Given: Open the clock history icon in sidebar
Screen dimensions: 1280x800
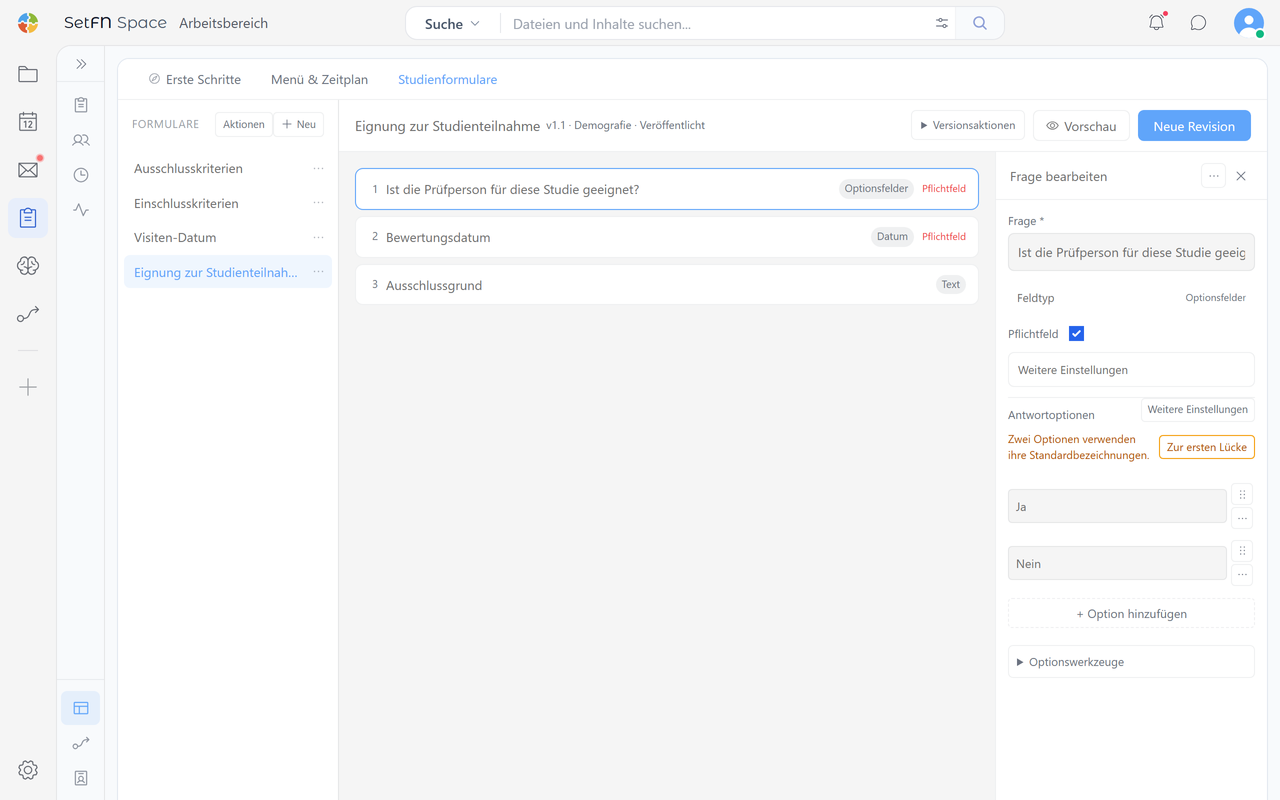Looking at the screenshot, I should (x=81, y=175).
